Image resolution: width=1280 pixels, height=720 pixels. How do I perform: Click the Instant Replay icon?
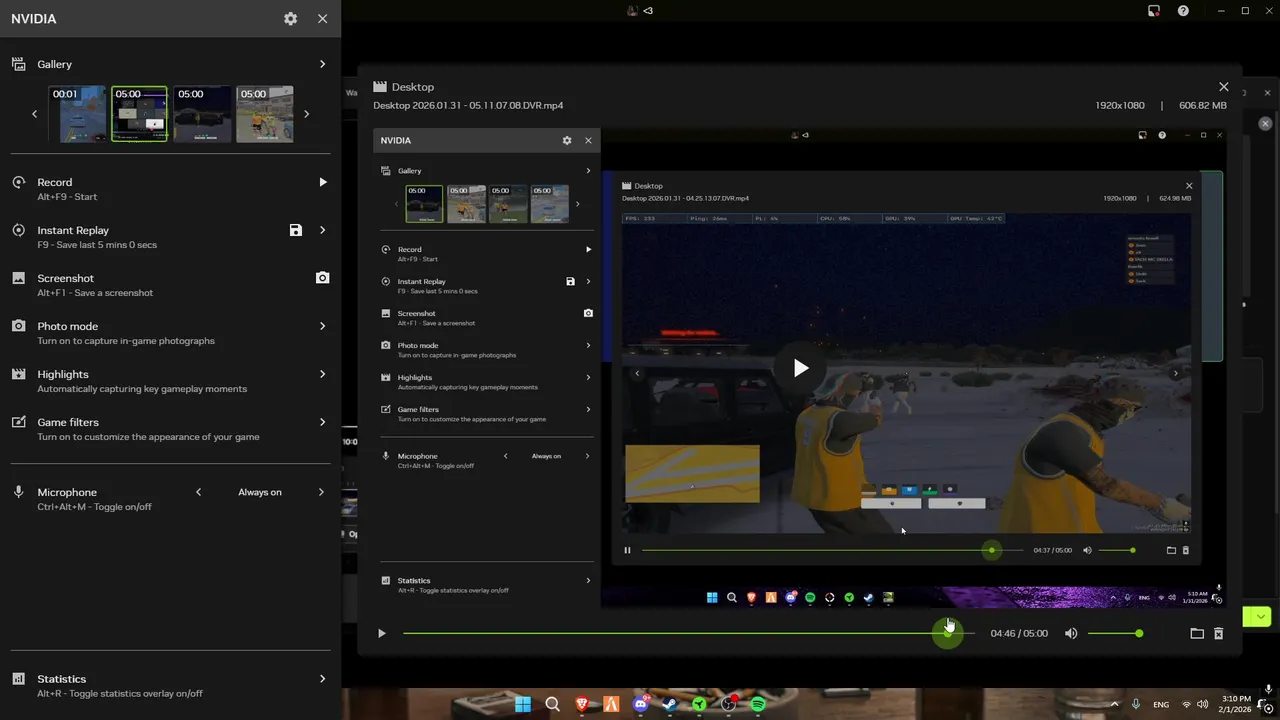click(18, 230)
